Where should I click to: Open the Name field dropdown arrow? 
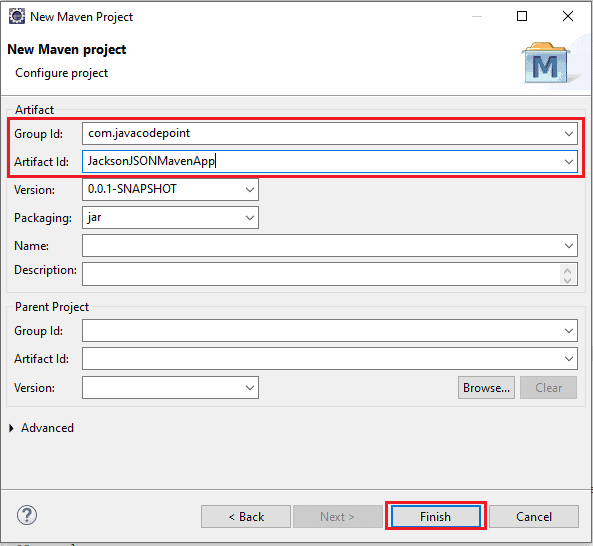point(568,246)
